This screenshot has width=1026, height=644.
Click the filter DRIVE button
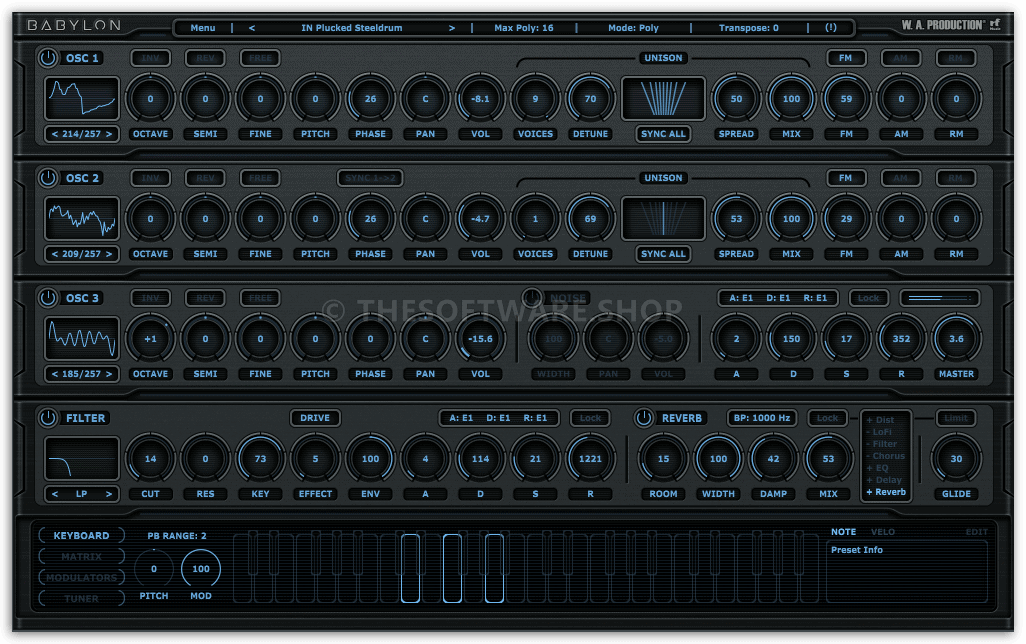315,418
